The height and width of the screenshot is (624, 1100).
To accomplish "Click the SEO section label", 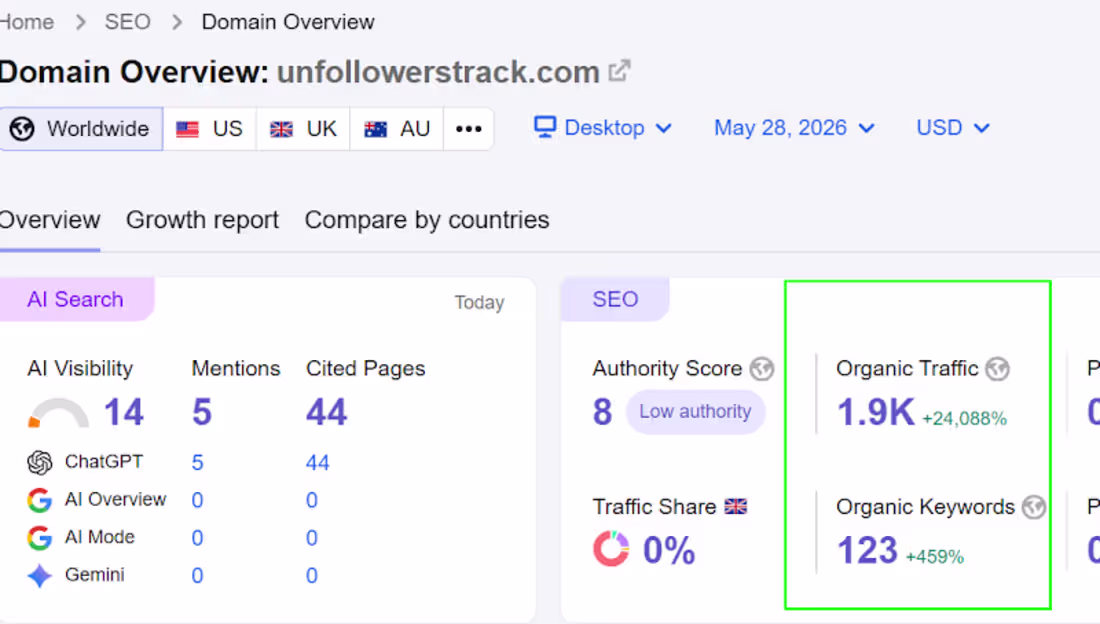I will click(x=615, y=300).
